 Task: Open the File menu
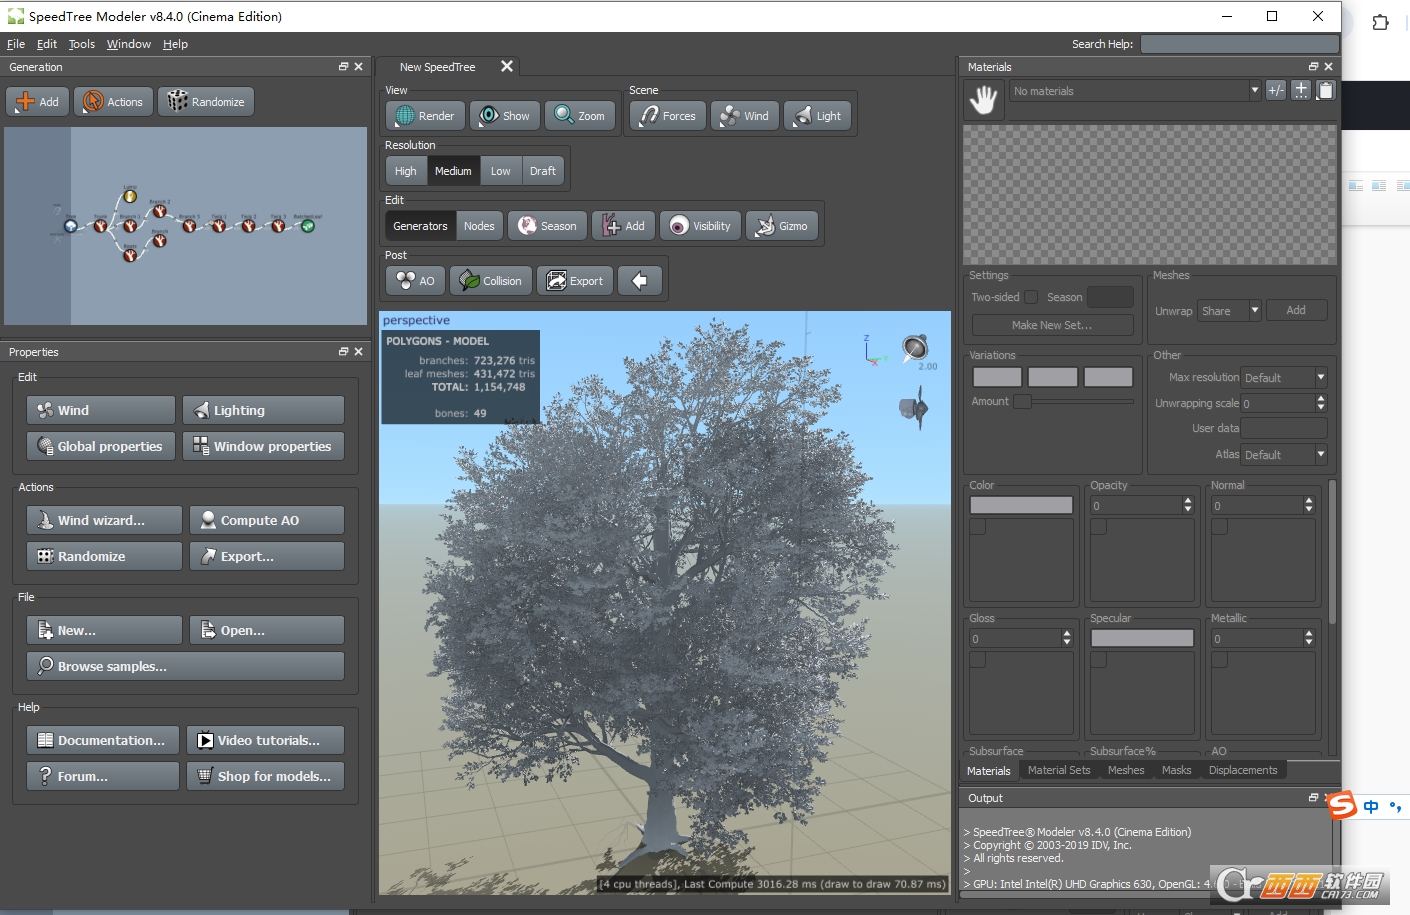[16, 44]
